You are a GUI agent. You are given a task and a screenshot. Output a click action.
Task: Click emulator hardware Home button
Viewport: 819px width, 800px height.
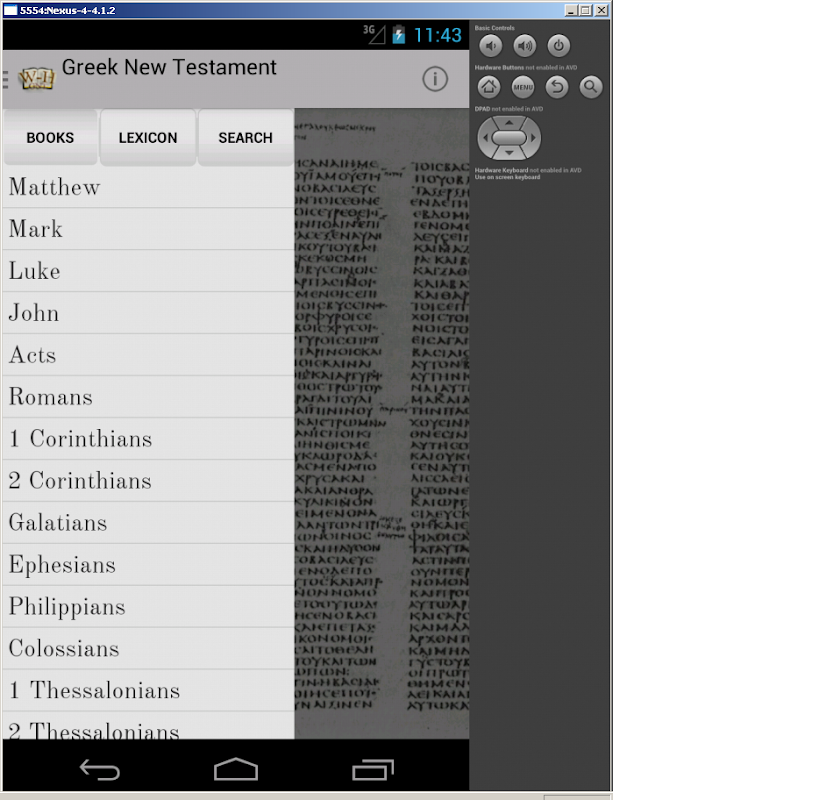click(x=489, y=87)
